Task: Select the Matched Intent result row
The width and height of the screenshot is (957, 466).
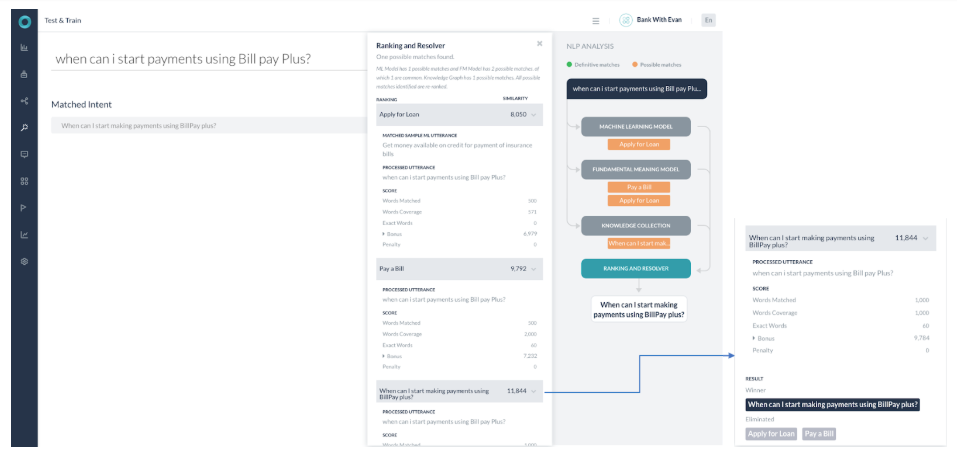Action: point(208,126)
